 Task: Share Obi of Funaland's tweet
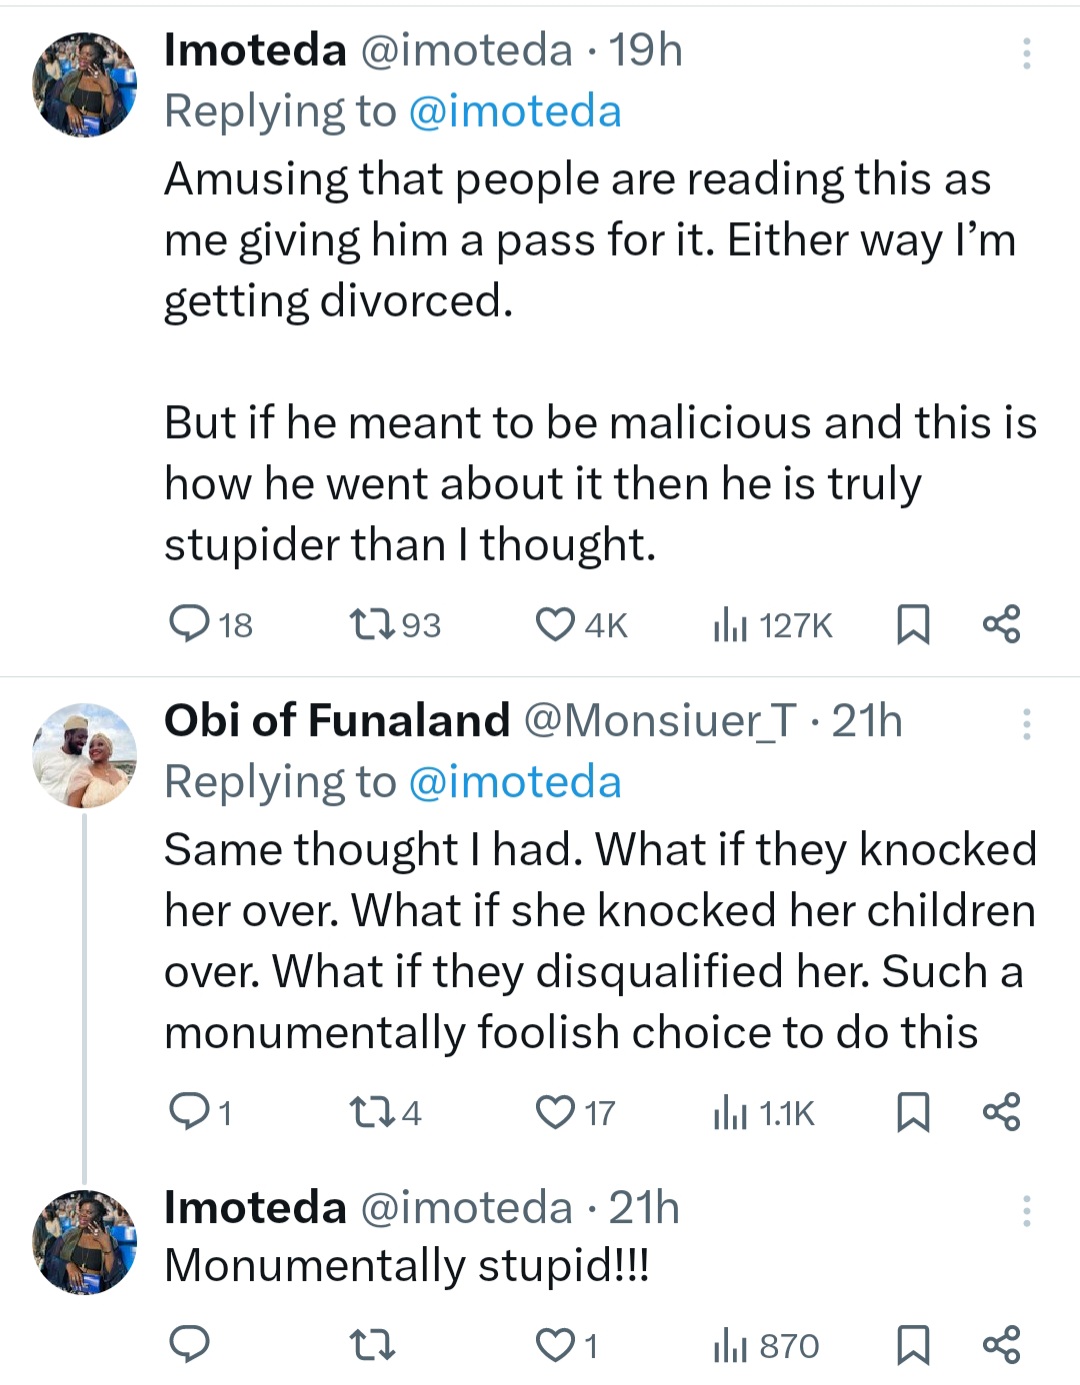[x=1001, y=1111]
